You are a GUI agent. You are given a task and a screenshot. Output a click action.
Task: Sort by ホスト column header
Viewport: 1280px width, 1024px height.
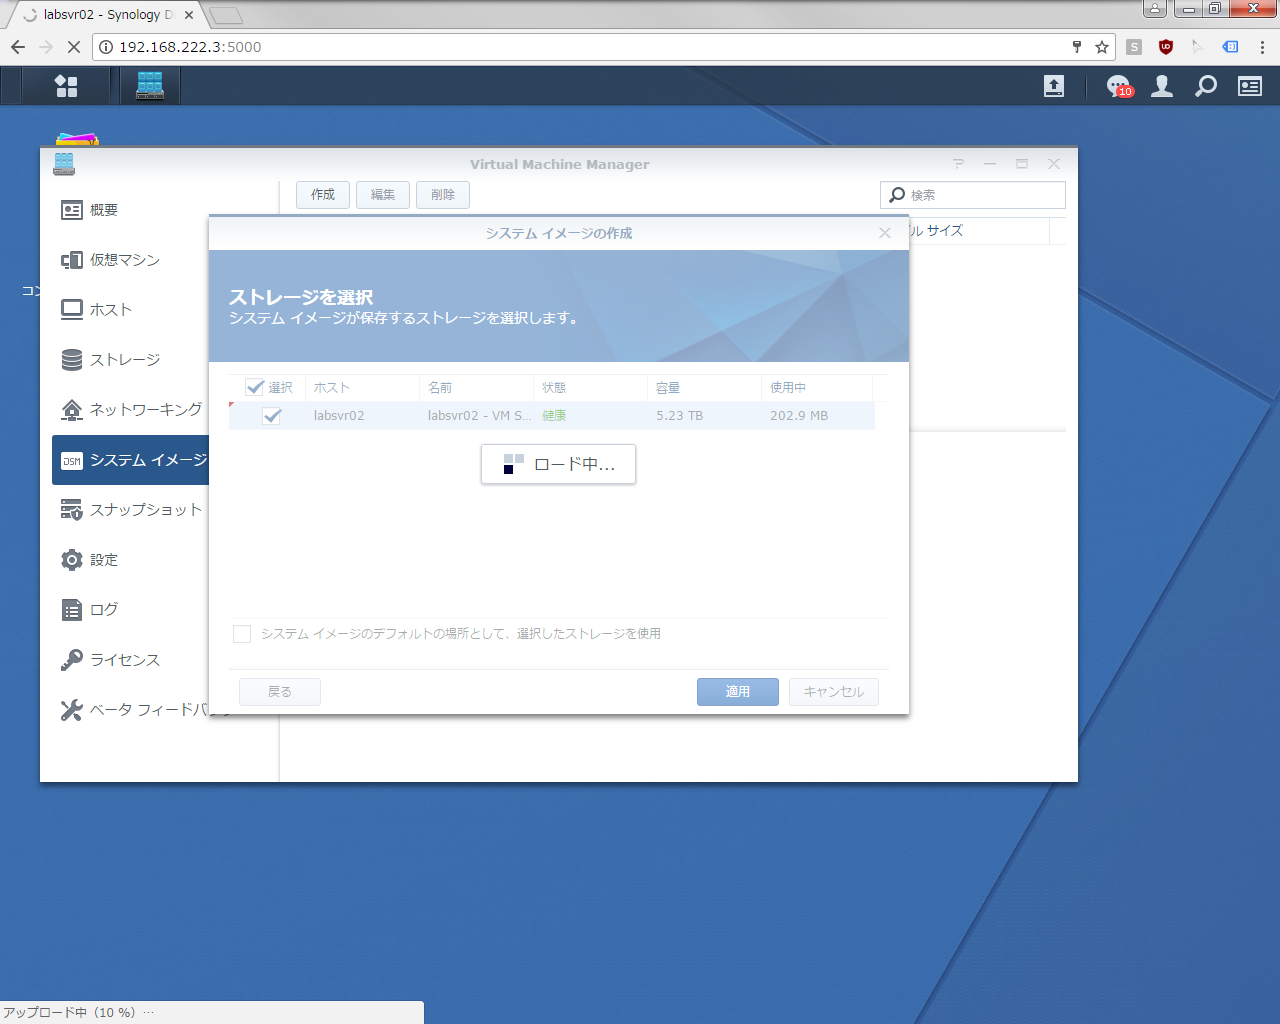coord(362,388)
